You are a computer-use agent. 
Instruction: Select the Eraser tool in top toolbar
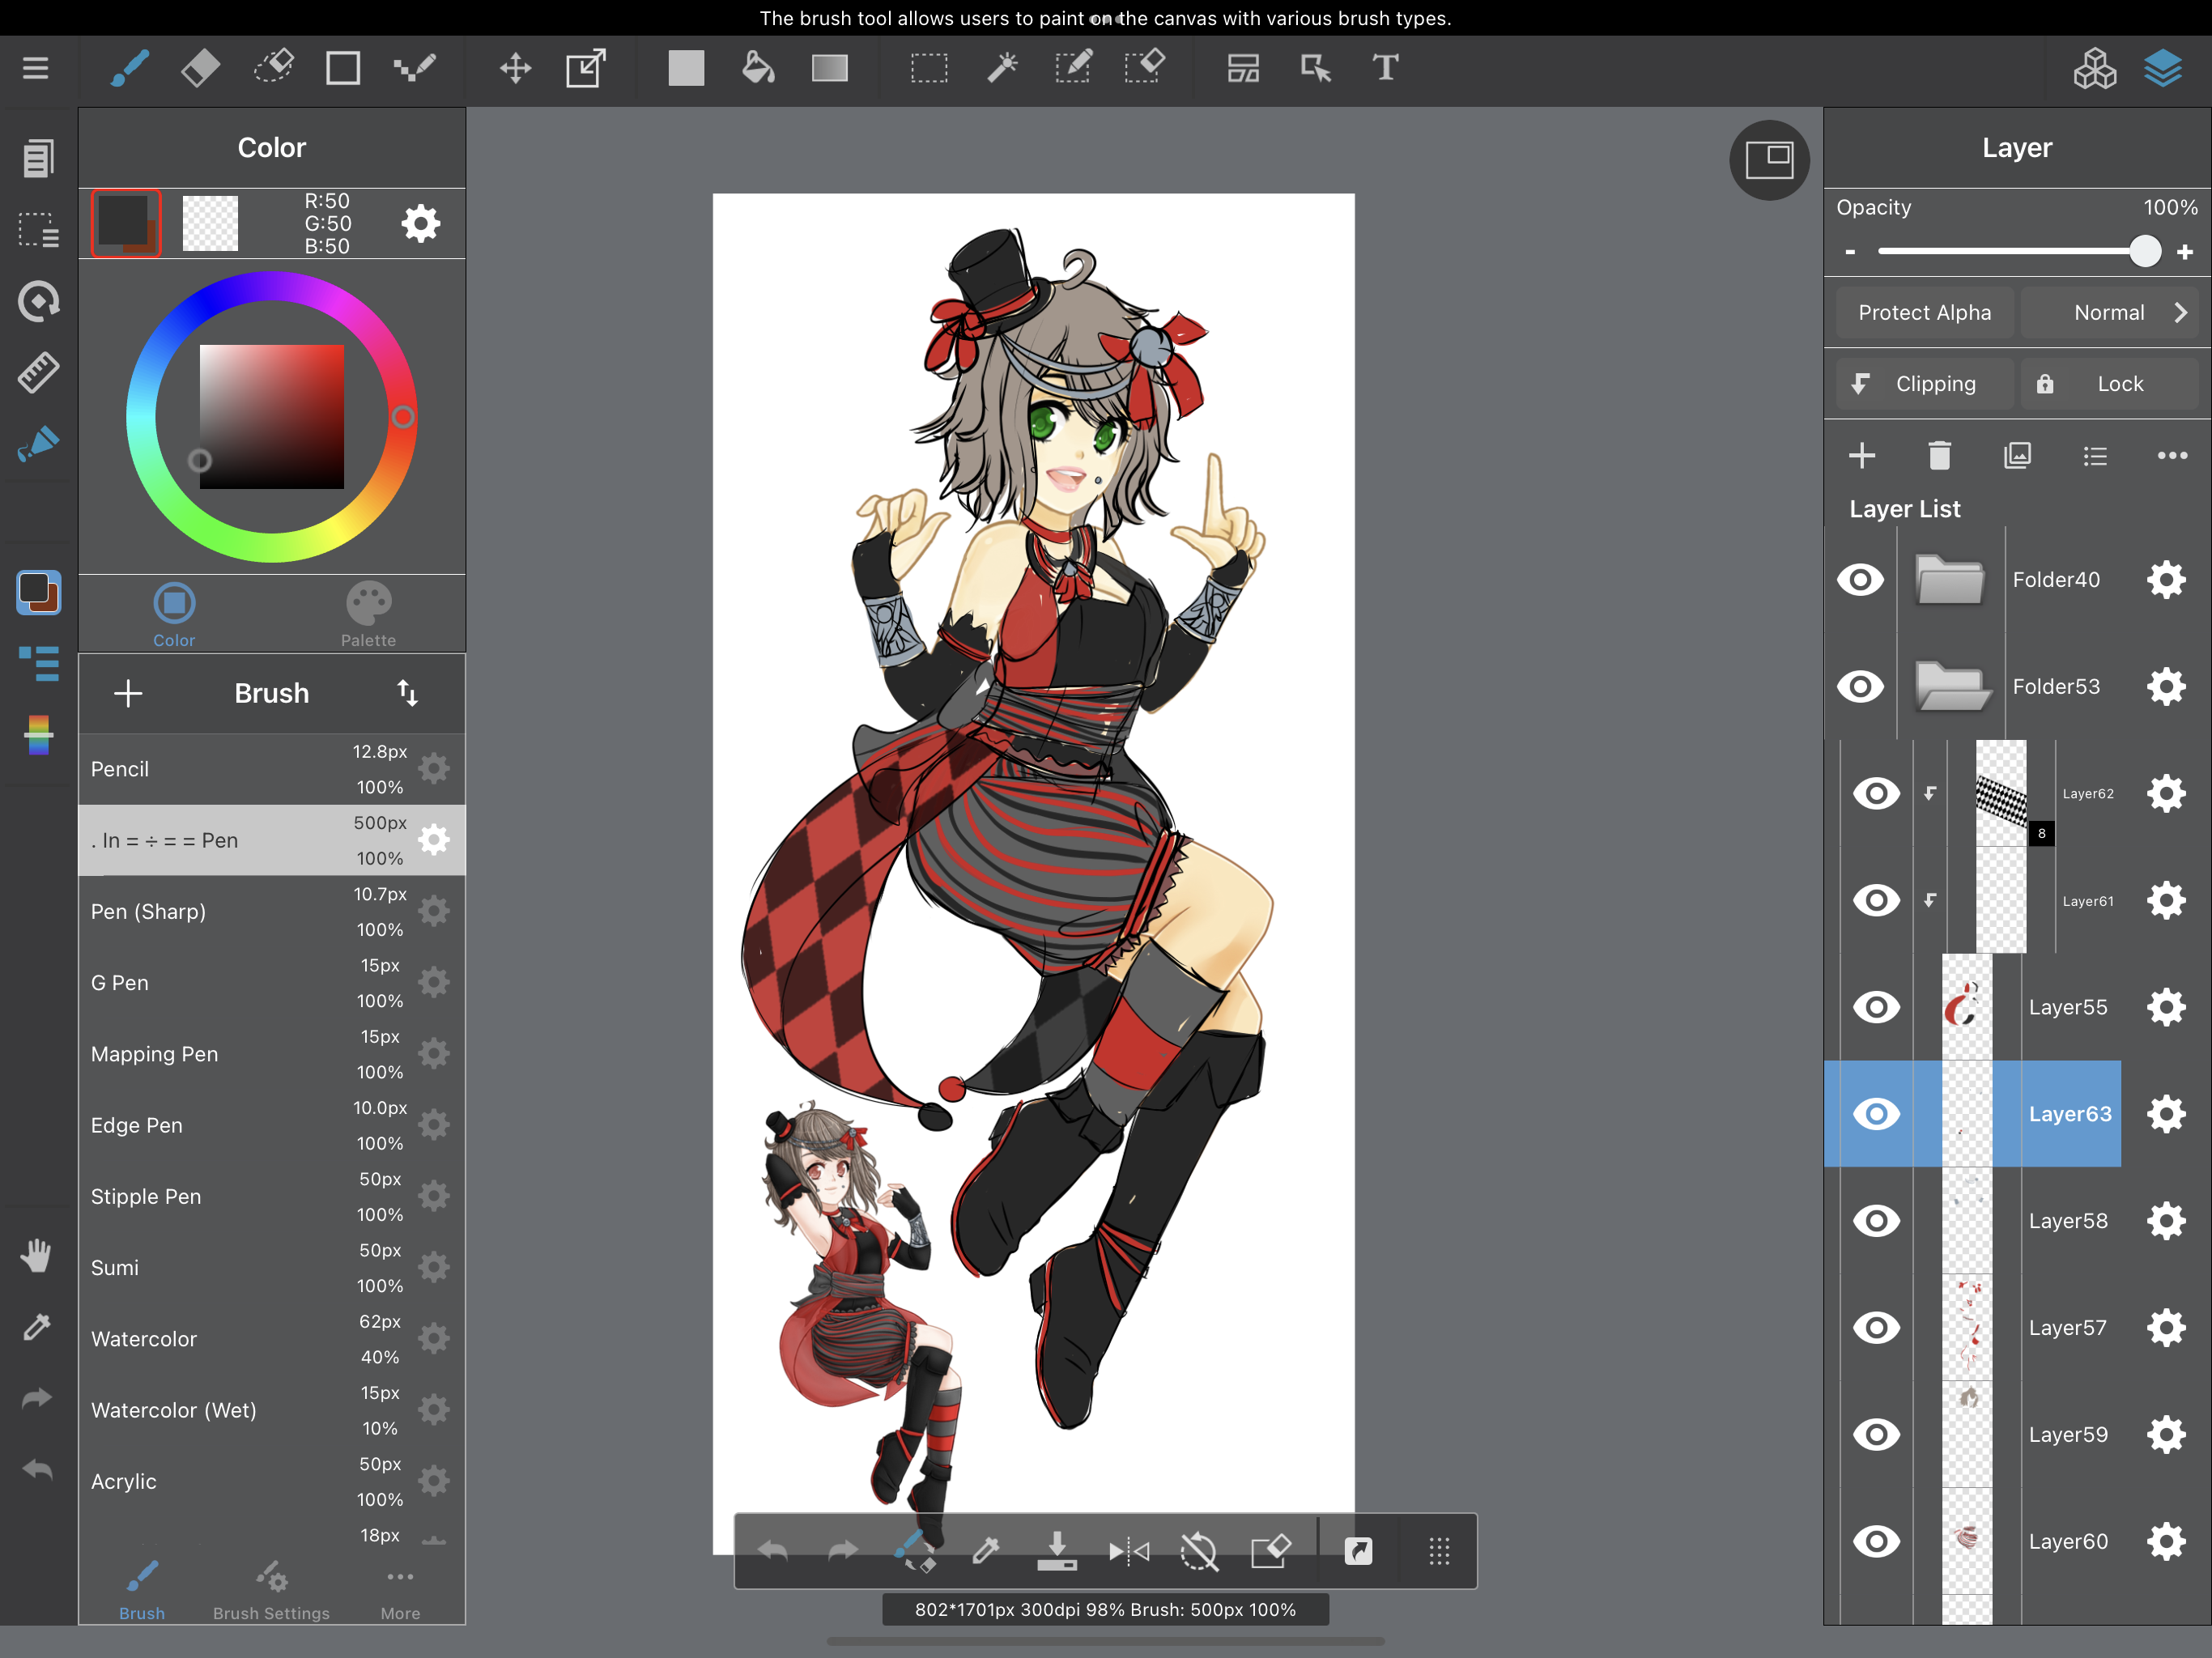(x=201, y=68)
